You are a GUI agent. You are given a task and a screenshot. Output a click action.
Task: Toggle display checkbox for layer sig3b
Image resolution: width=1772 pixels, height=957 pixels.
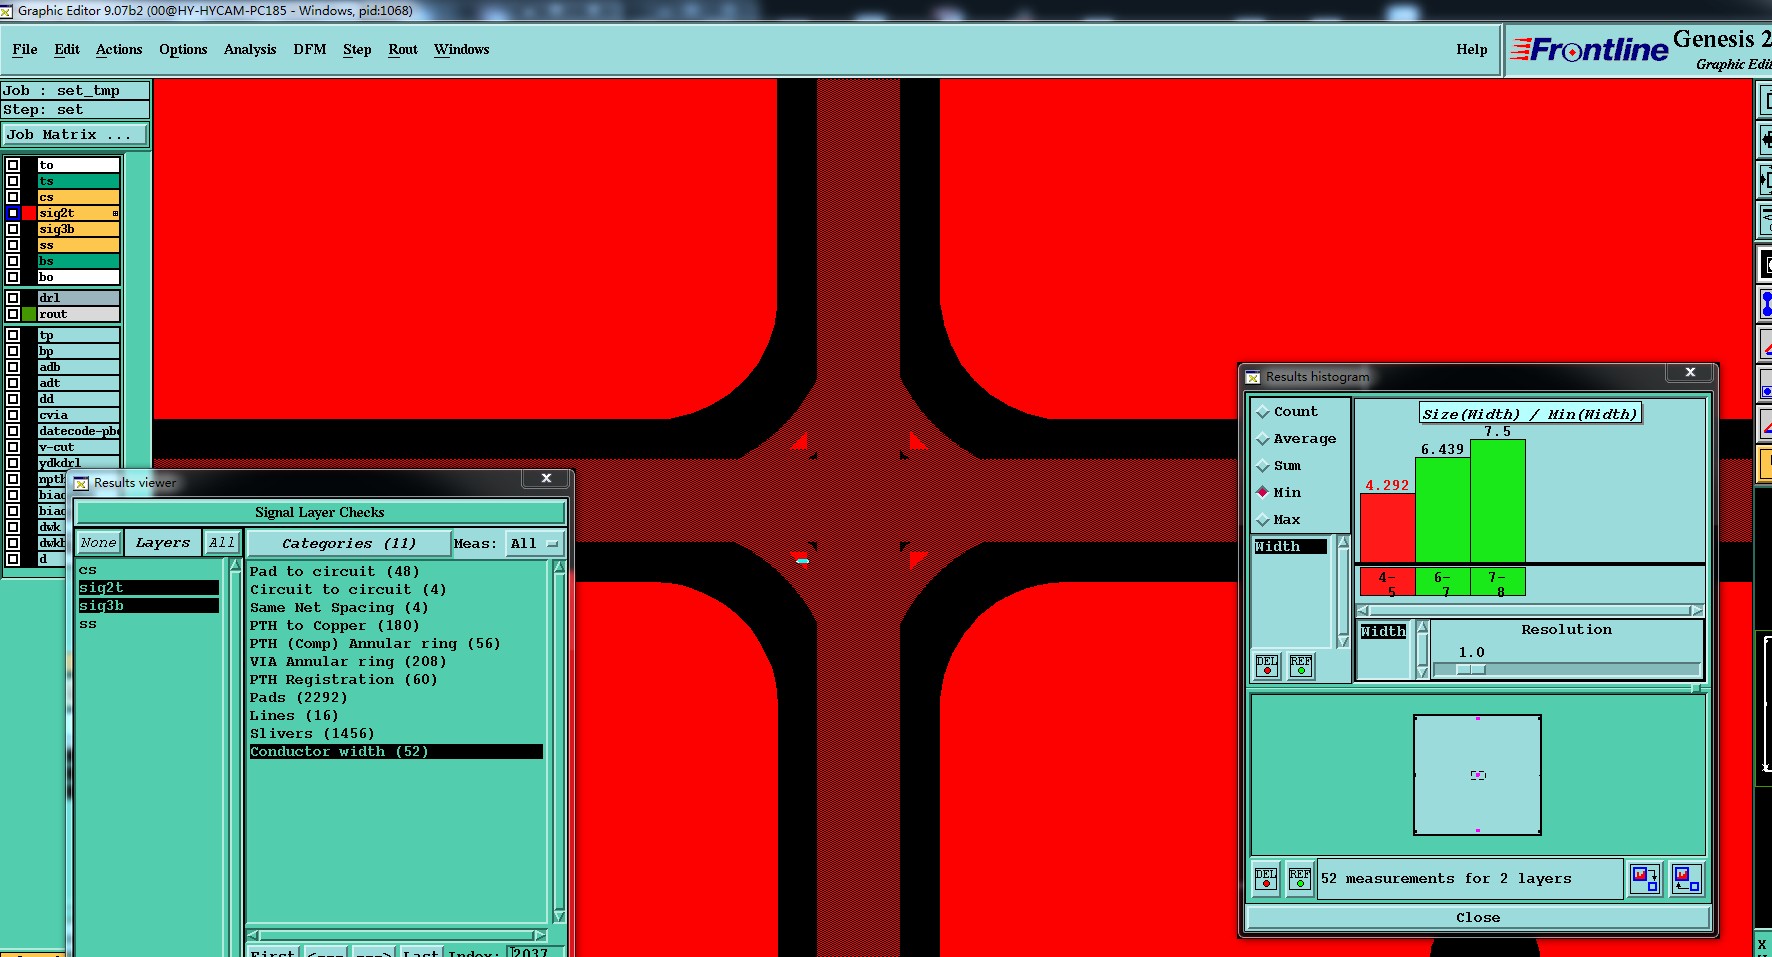coord(13,229)
